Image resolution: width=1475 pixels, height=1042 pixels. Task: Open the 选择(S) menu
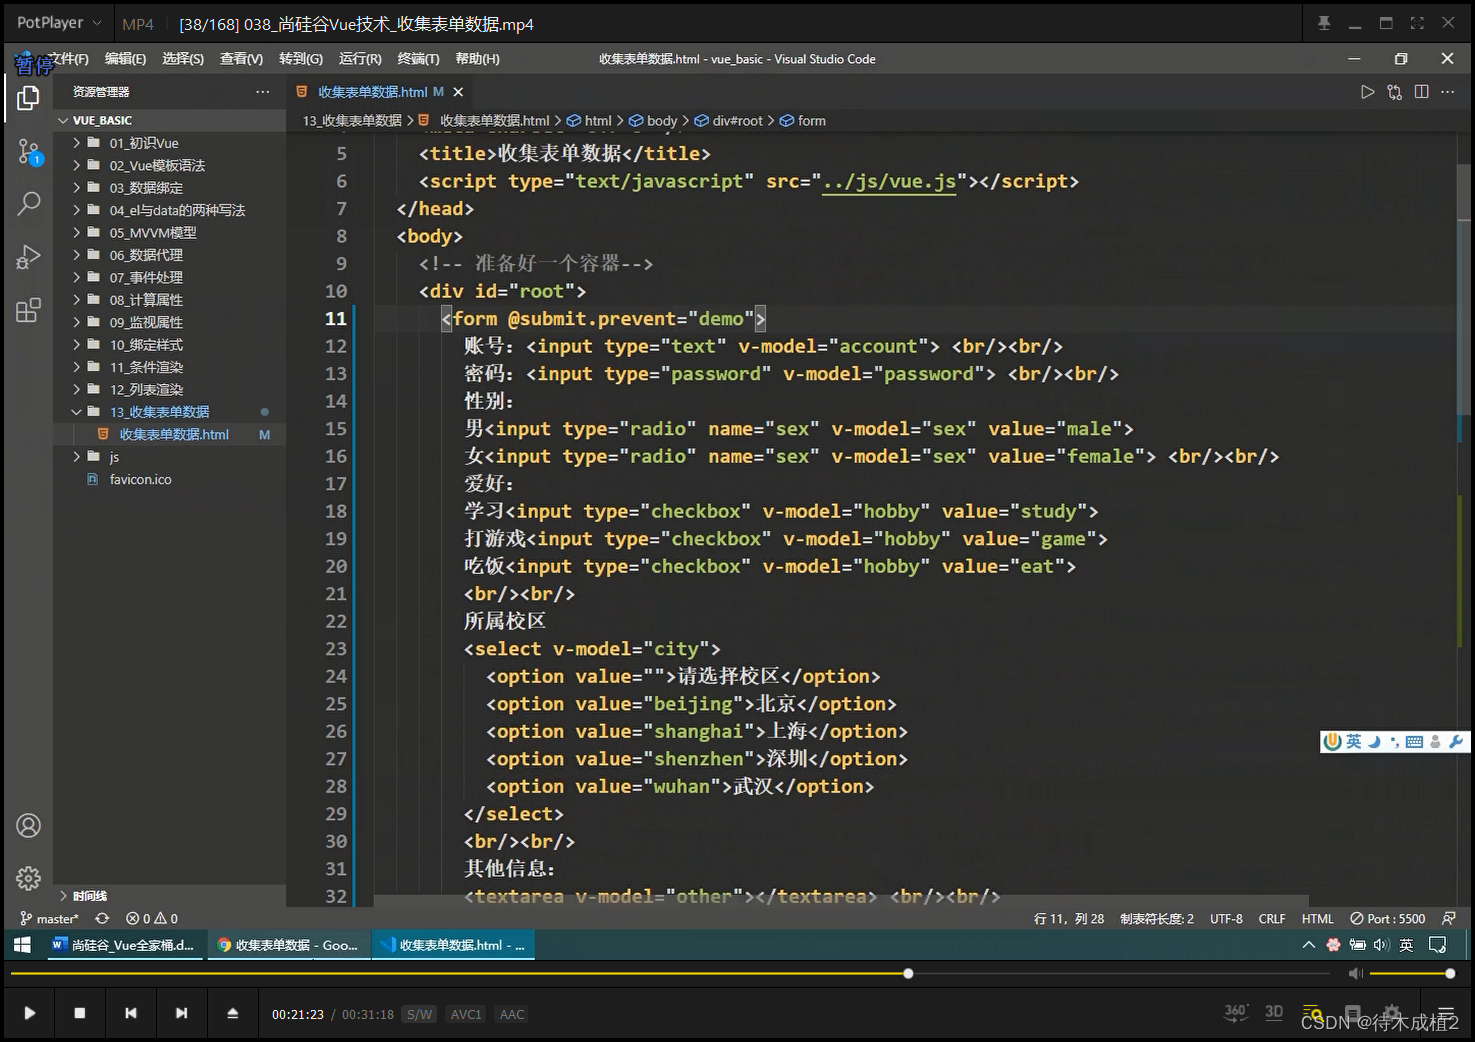pyautogui.click(x=183, y=59)
